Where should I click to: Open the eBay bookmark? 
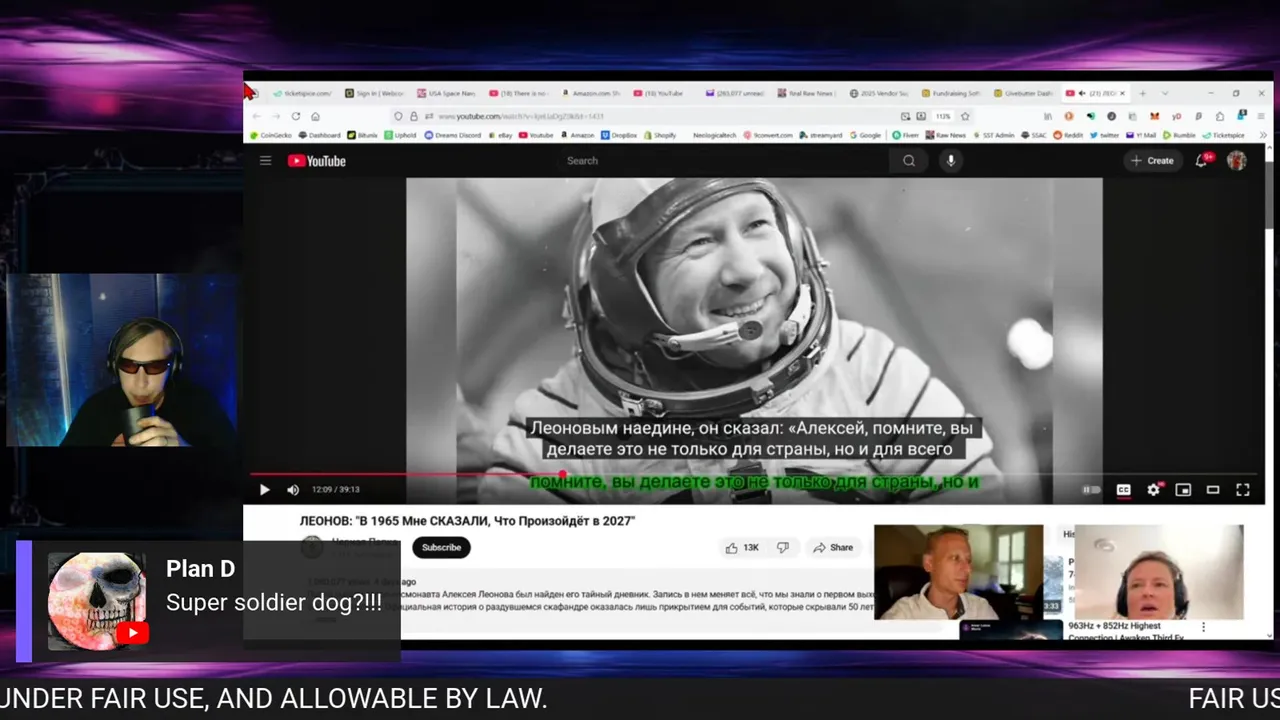tap(500, 135)
